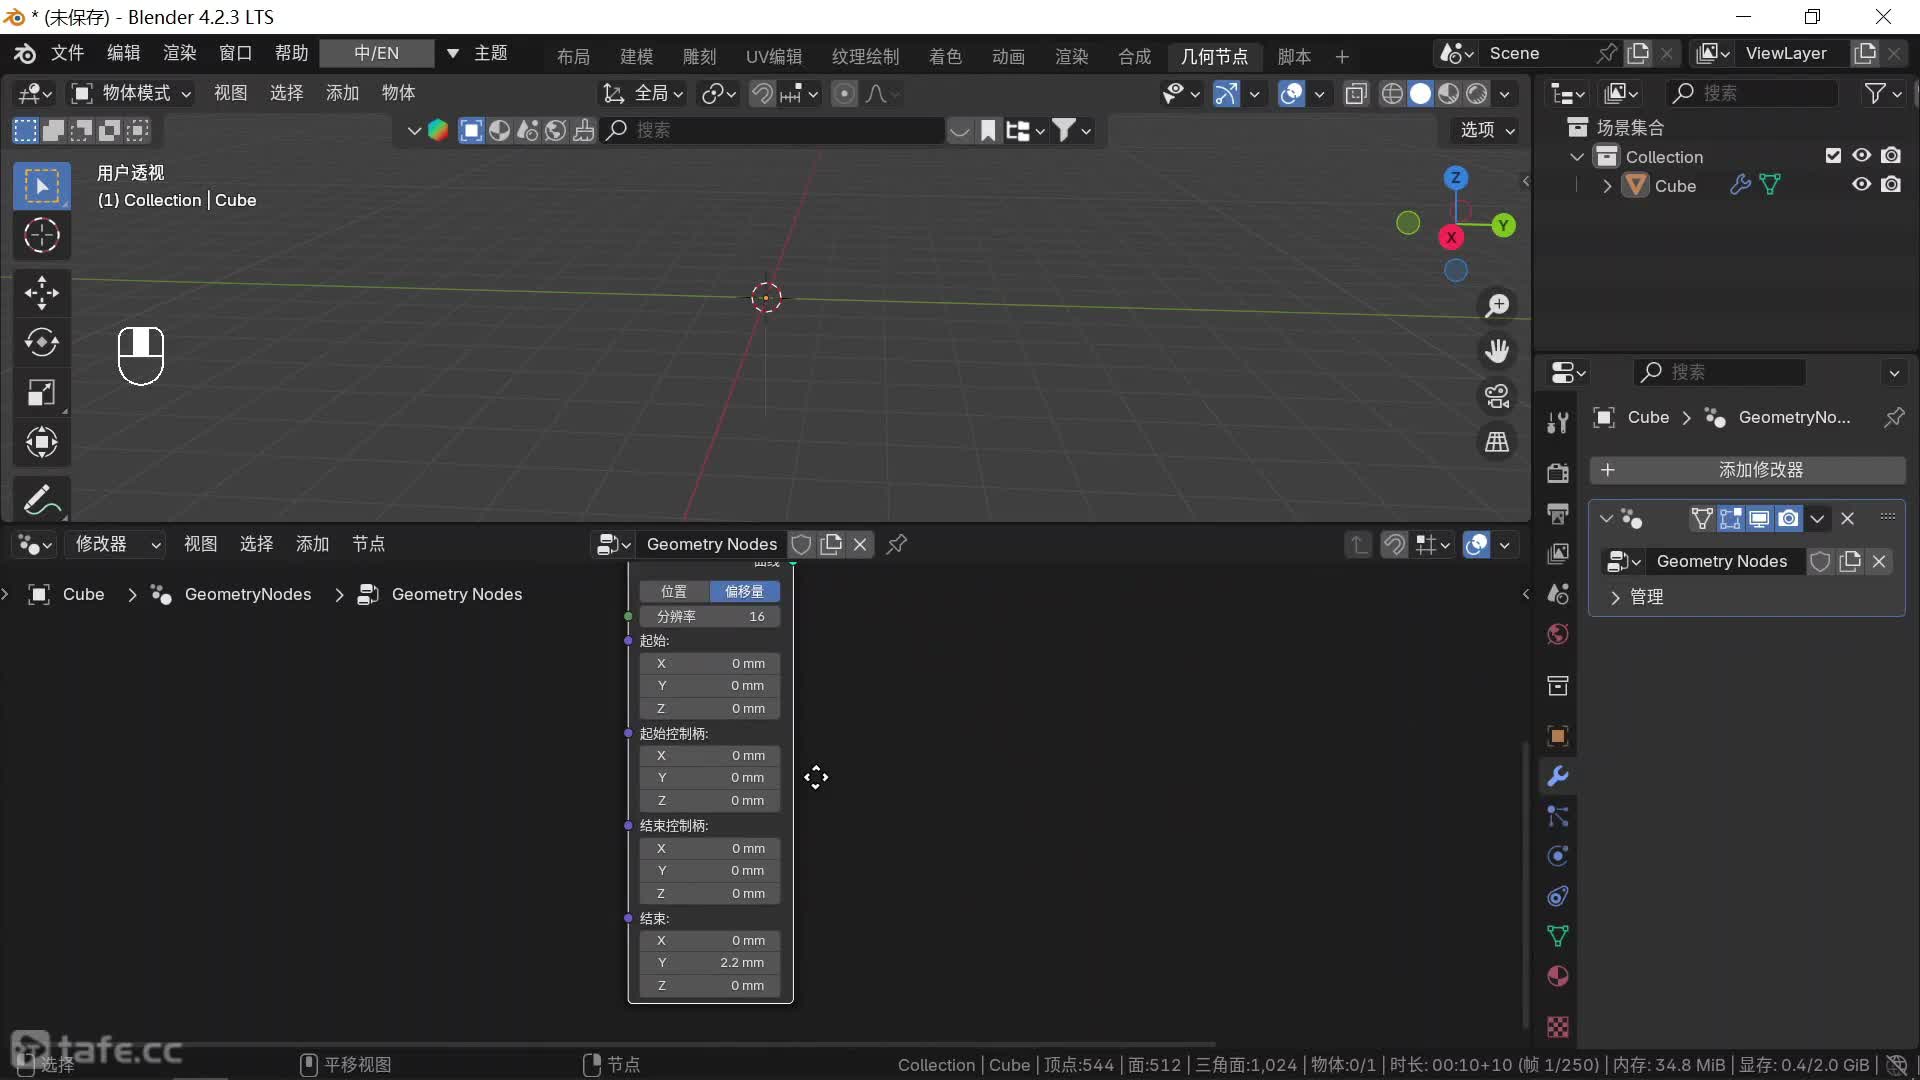Image resolution: width=1920 pixels, height=1080 pixels.
Task: Expand the Cube item in outliner
Action: point(1607,186)
